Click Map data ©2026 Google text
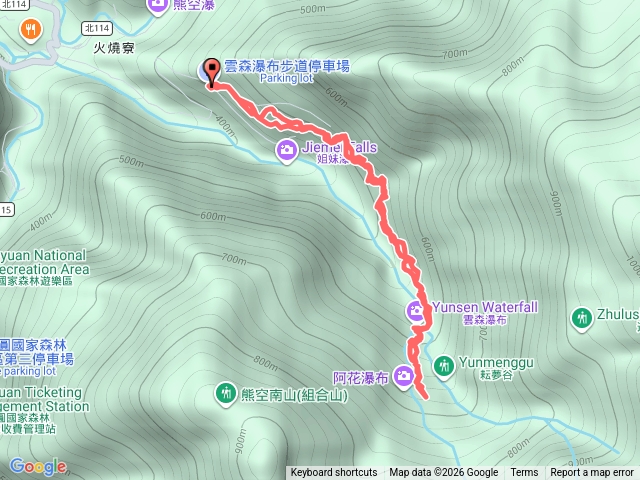 point(443,473)
